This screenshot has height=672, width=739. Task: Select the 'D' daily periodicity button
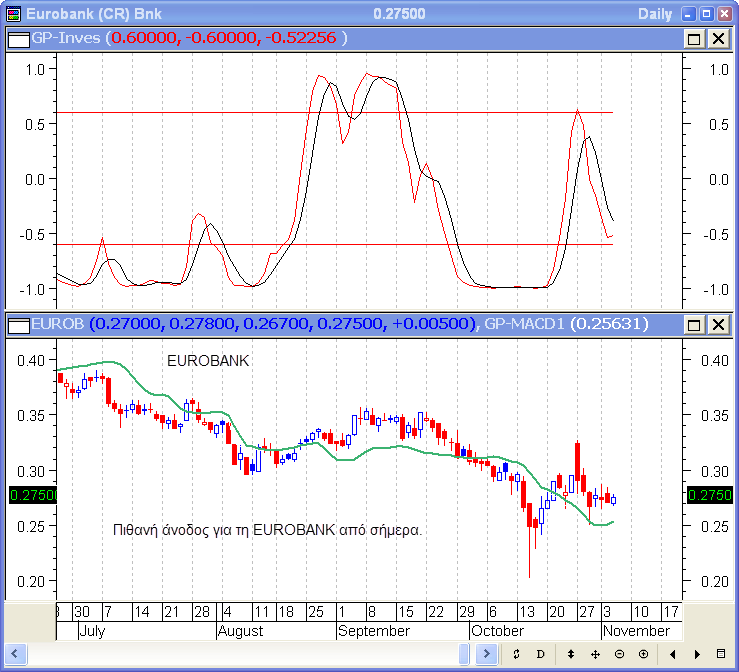[541, 654]
